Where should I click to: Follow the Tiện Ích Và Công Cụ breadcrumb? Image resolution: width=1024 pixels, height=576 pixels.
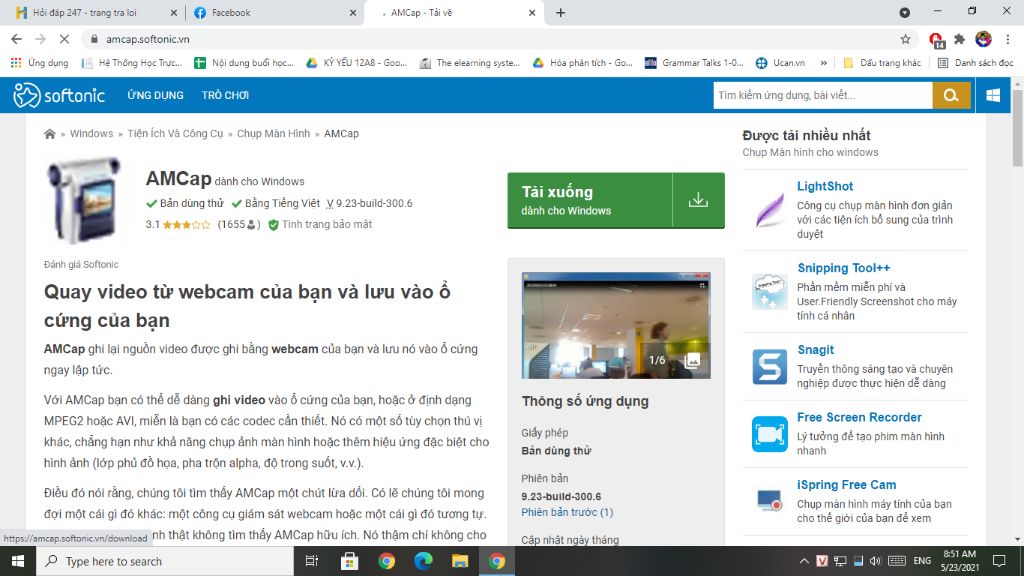pyautogui.click(x=175, y=133)
